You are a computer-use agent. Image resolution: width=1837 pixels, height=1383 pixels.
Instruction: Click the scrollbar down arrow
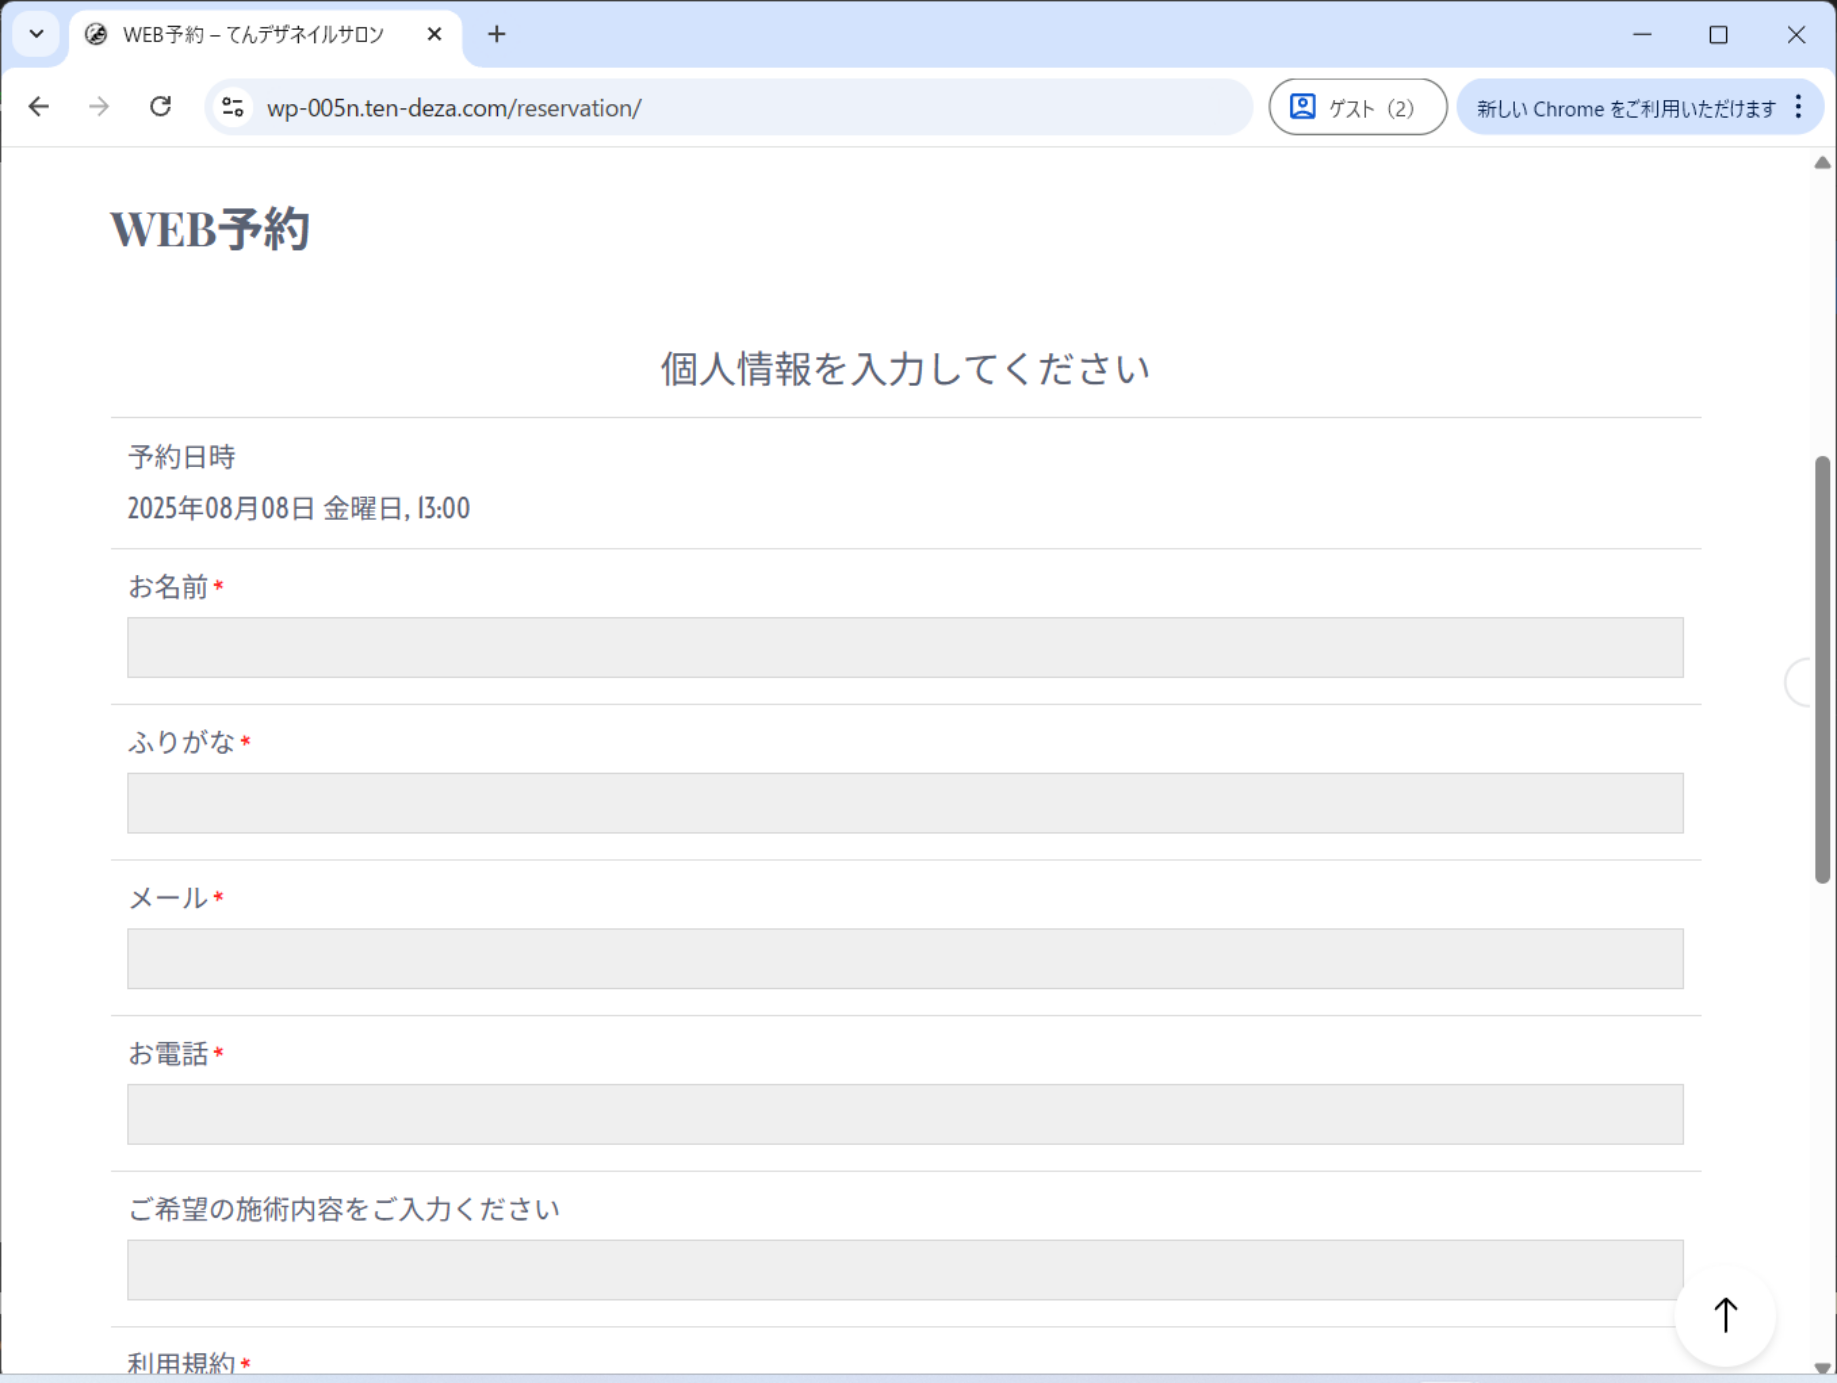point(1822,1367)
